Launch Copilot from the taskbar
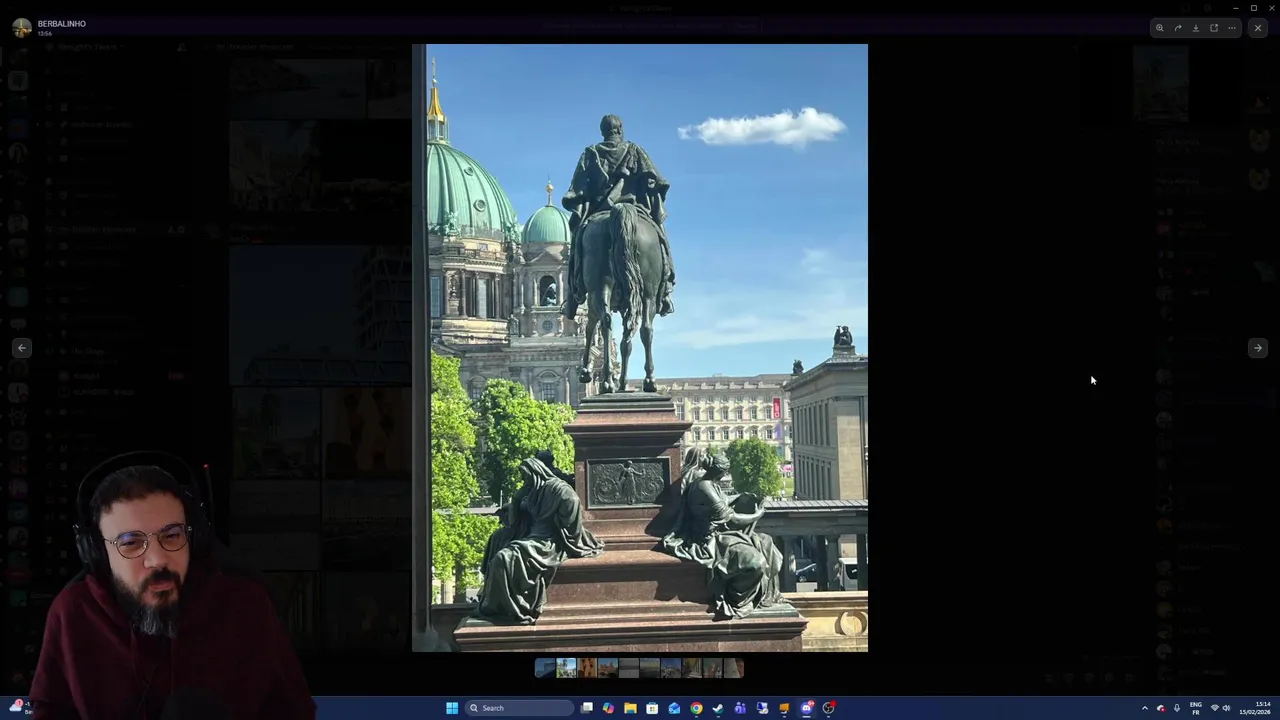 tap(608, 708)
